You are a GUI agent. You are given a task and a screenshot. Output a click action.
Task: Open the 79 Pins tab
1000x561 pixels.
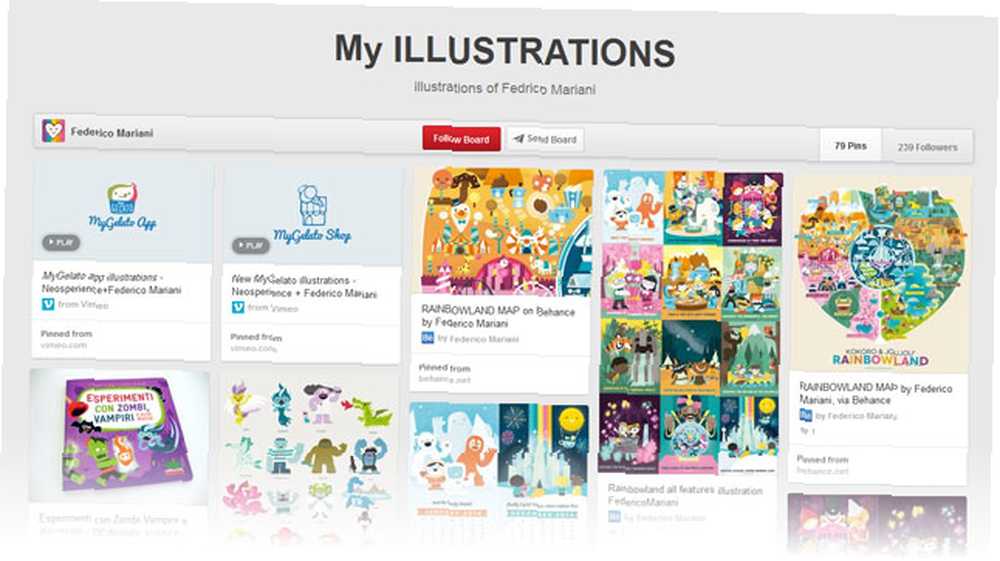[851, 146]
